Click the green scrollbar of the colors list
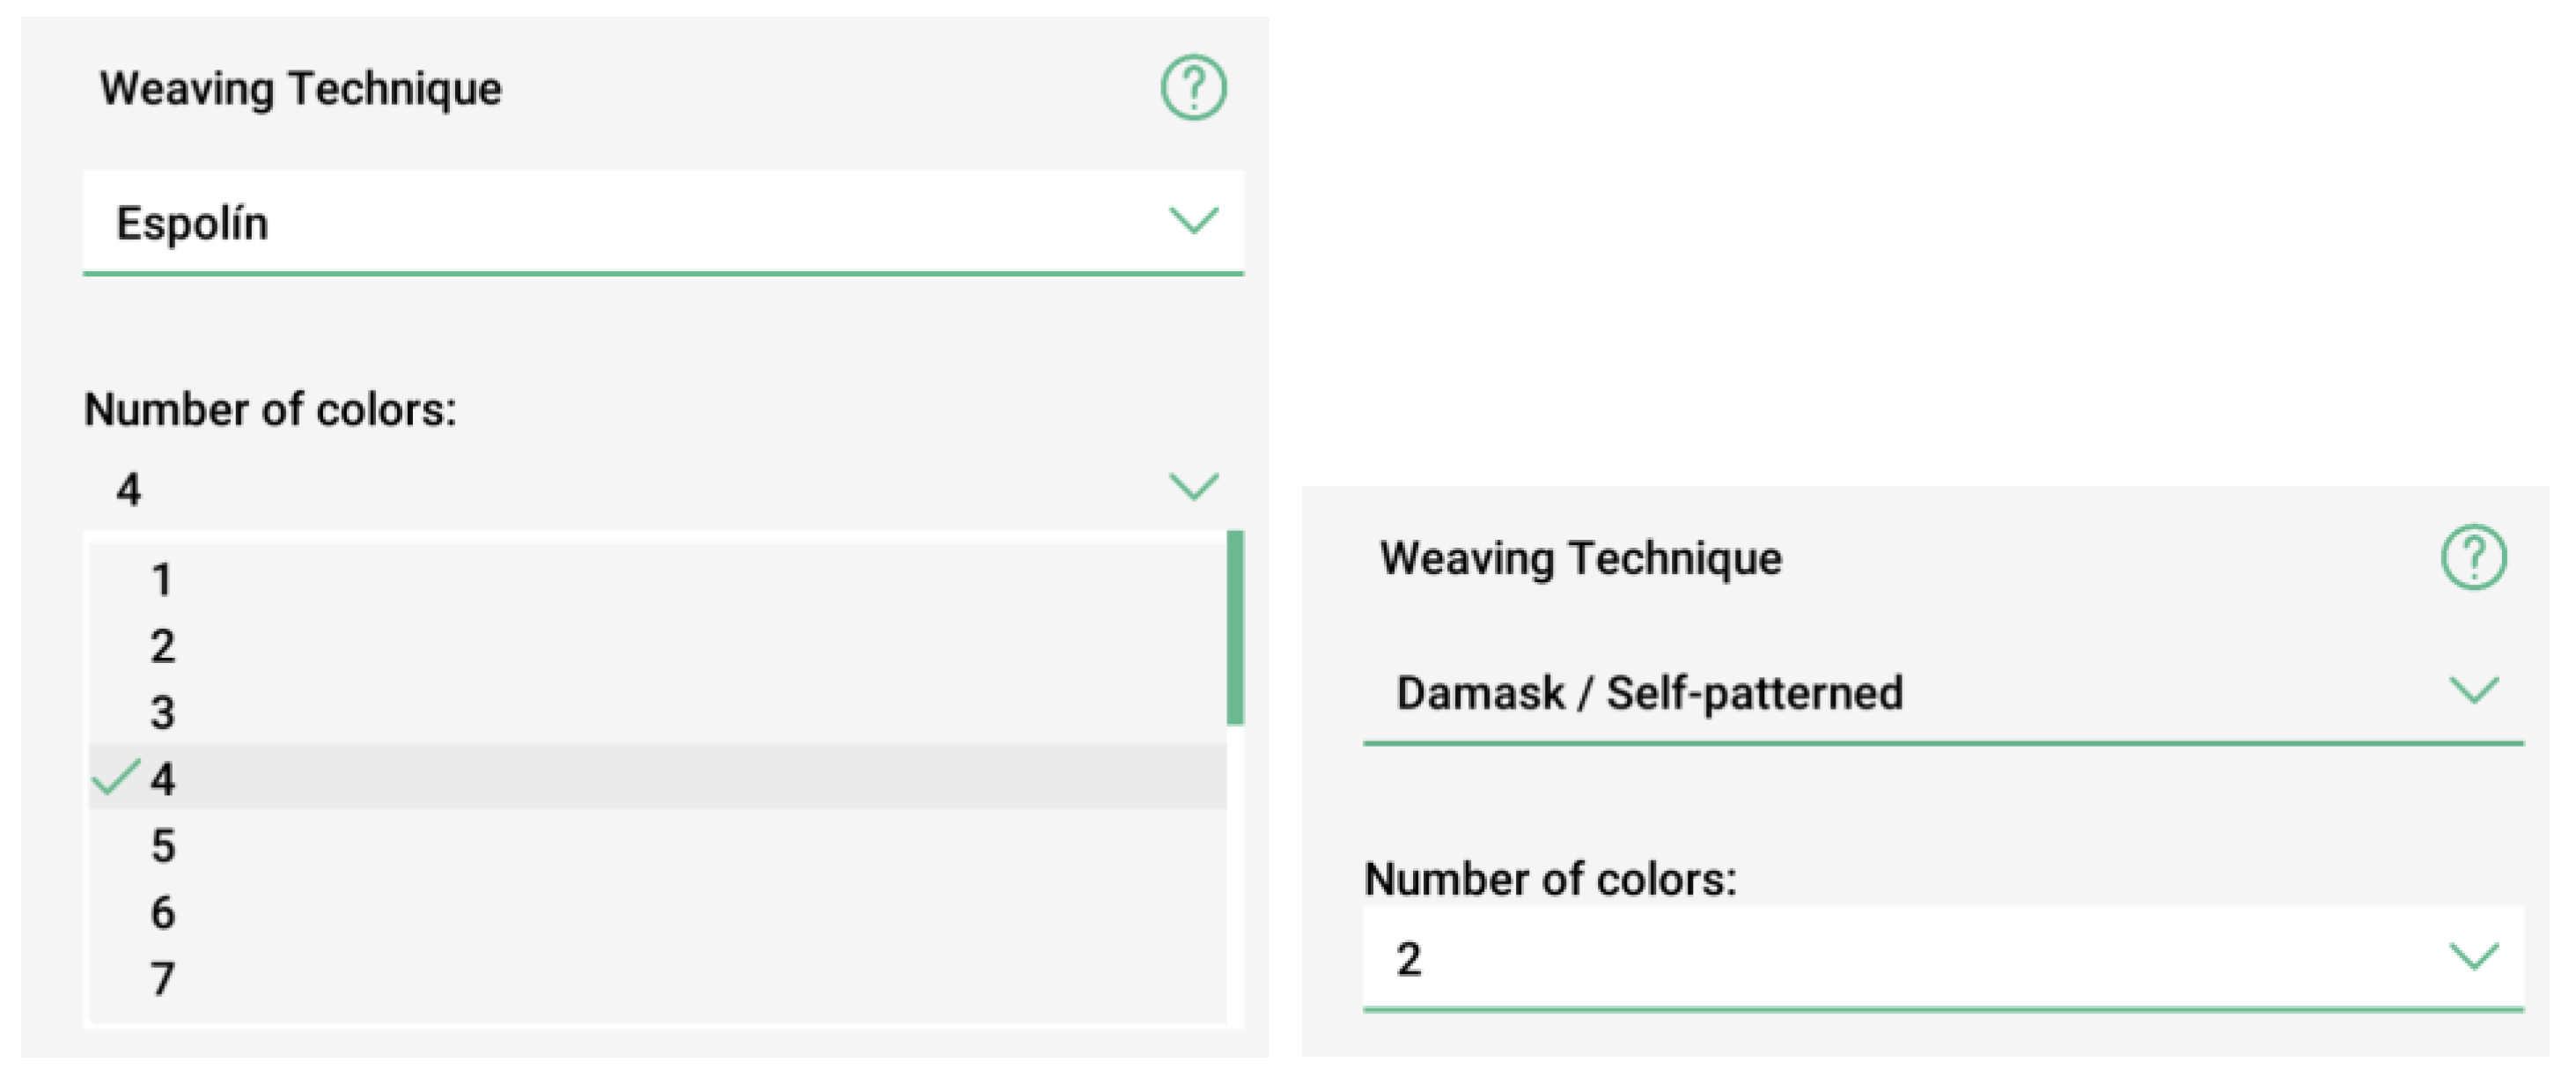Screen dimensions: 2576x1084 coord(1235,627)
